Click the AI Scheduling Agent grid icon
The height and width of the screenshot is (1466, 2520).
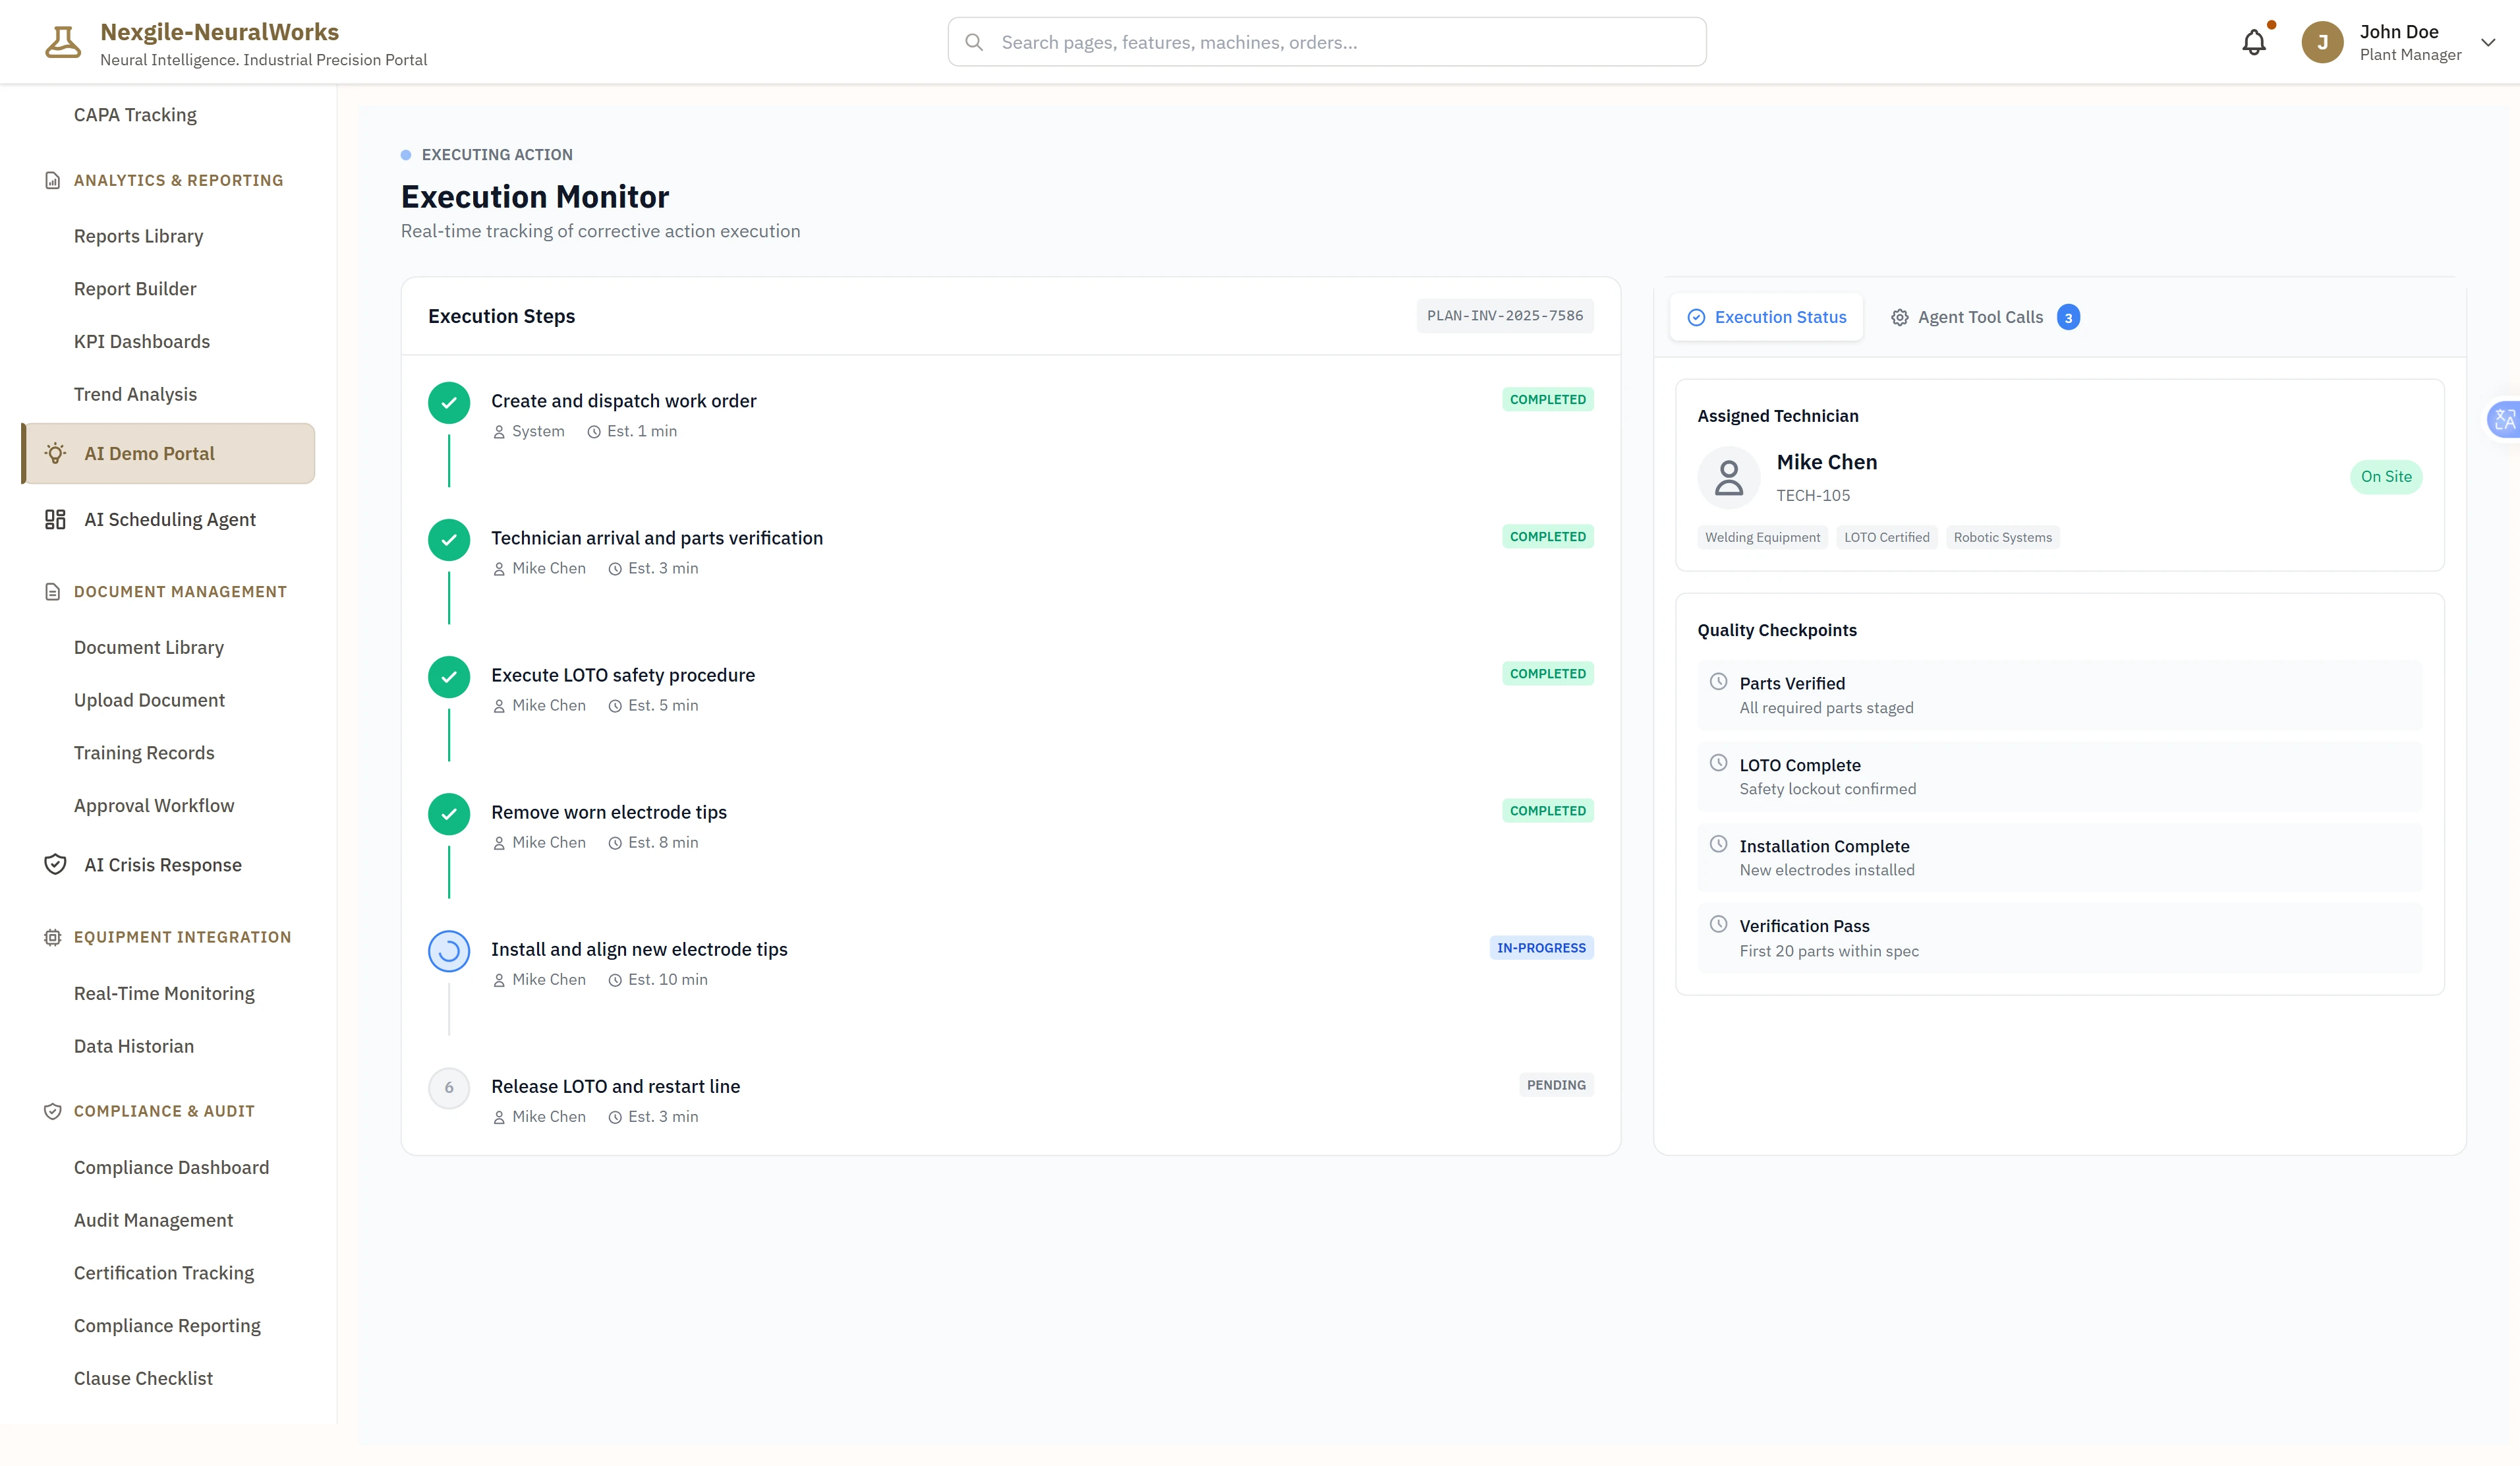tap(56, 519)
